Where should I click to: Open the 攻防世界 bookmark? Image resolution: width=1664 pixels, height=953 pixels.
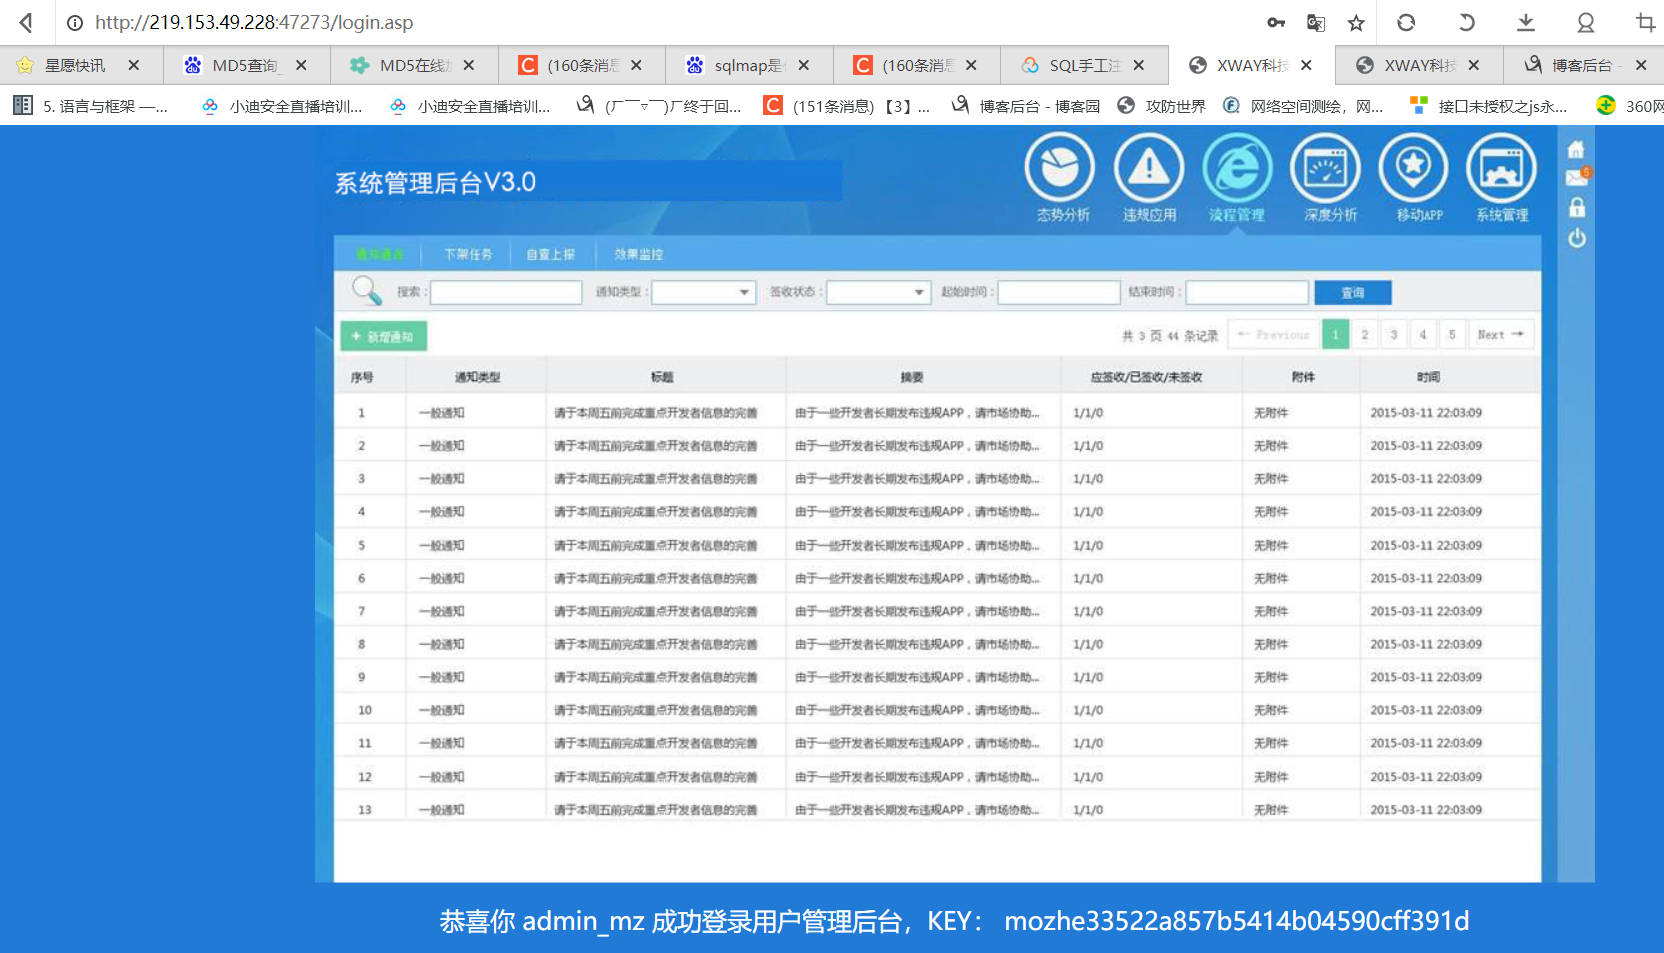[1162, 105]
